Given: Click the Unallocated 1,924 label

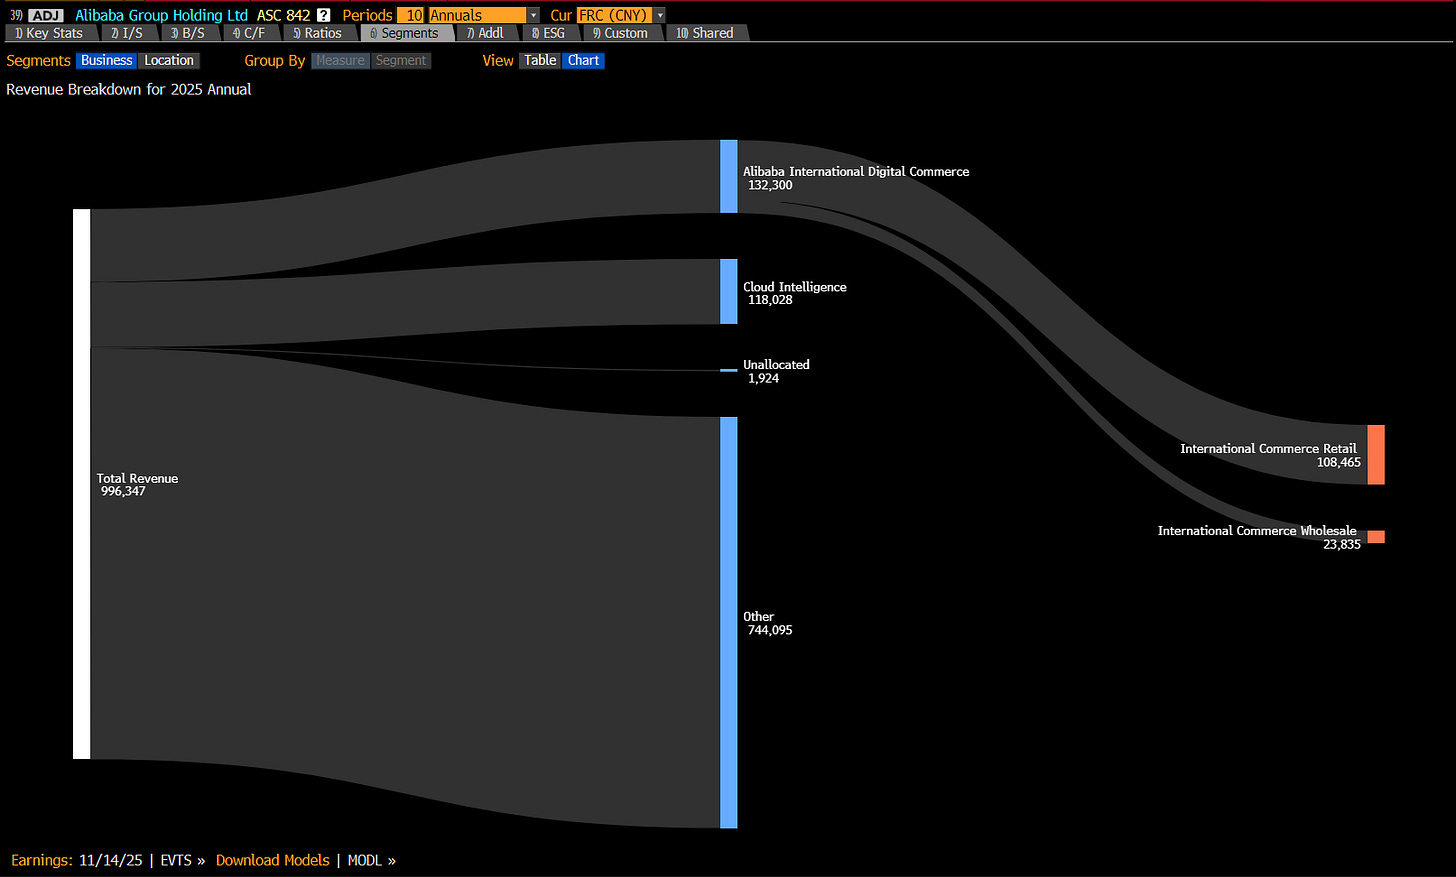Looking at the screenshot, I should coord(776,371).
